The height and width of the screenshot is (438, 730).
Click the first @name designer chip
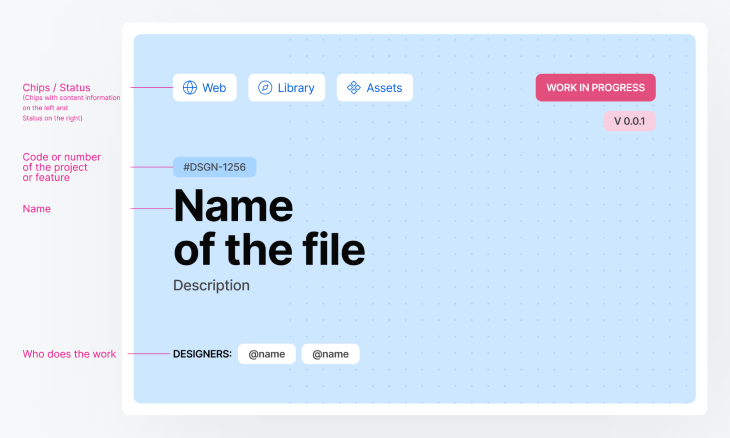pos(267,354)
